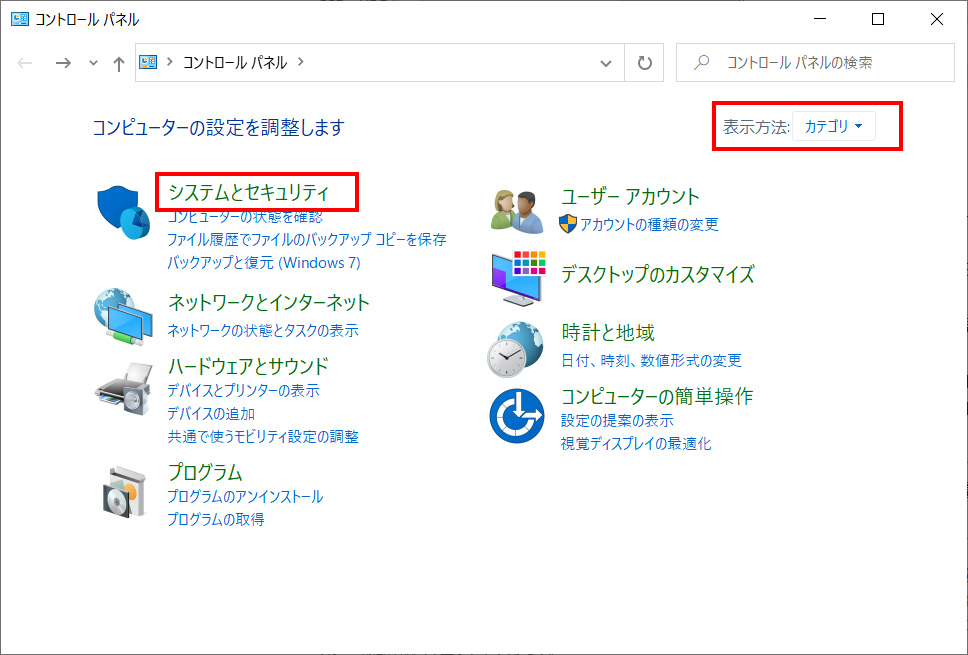Open プログラム category heading
The height and width of the screenshot is (655, 968).
pos(205,472)
